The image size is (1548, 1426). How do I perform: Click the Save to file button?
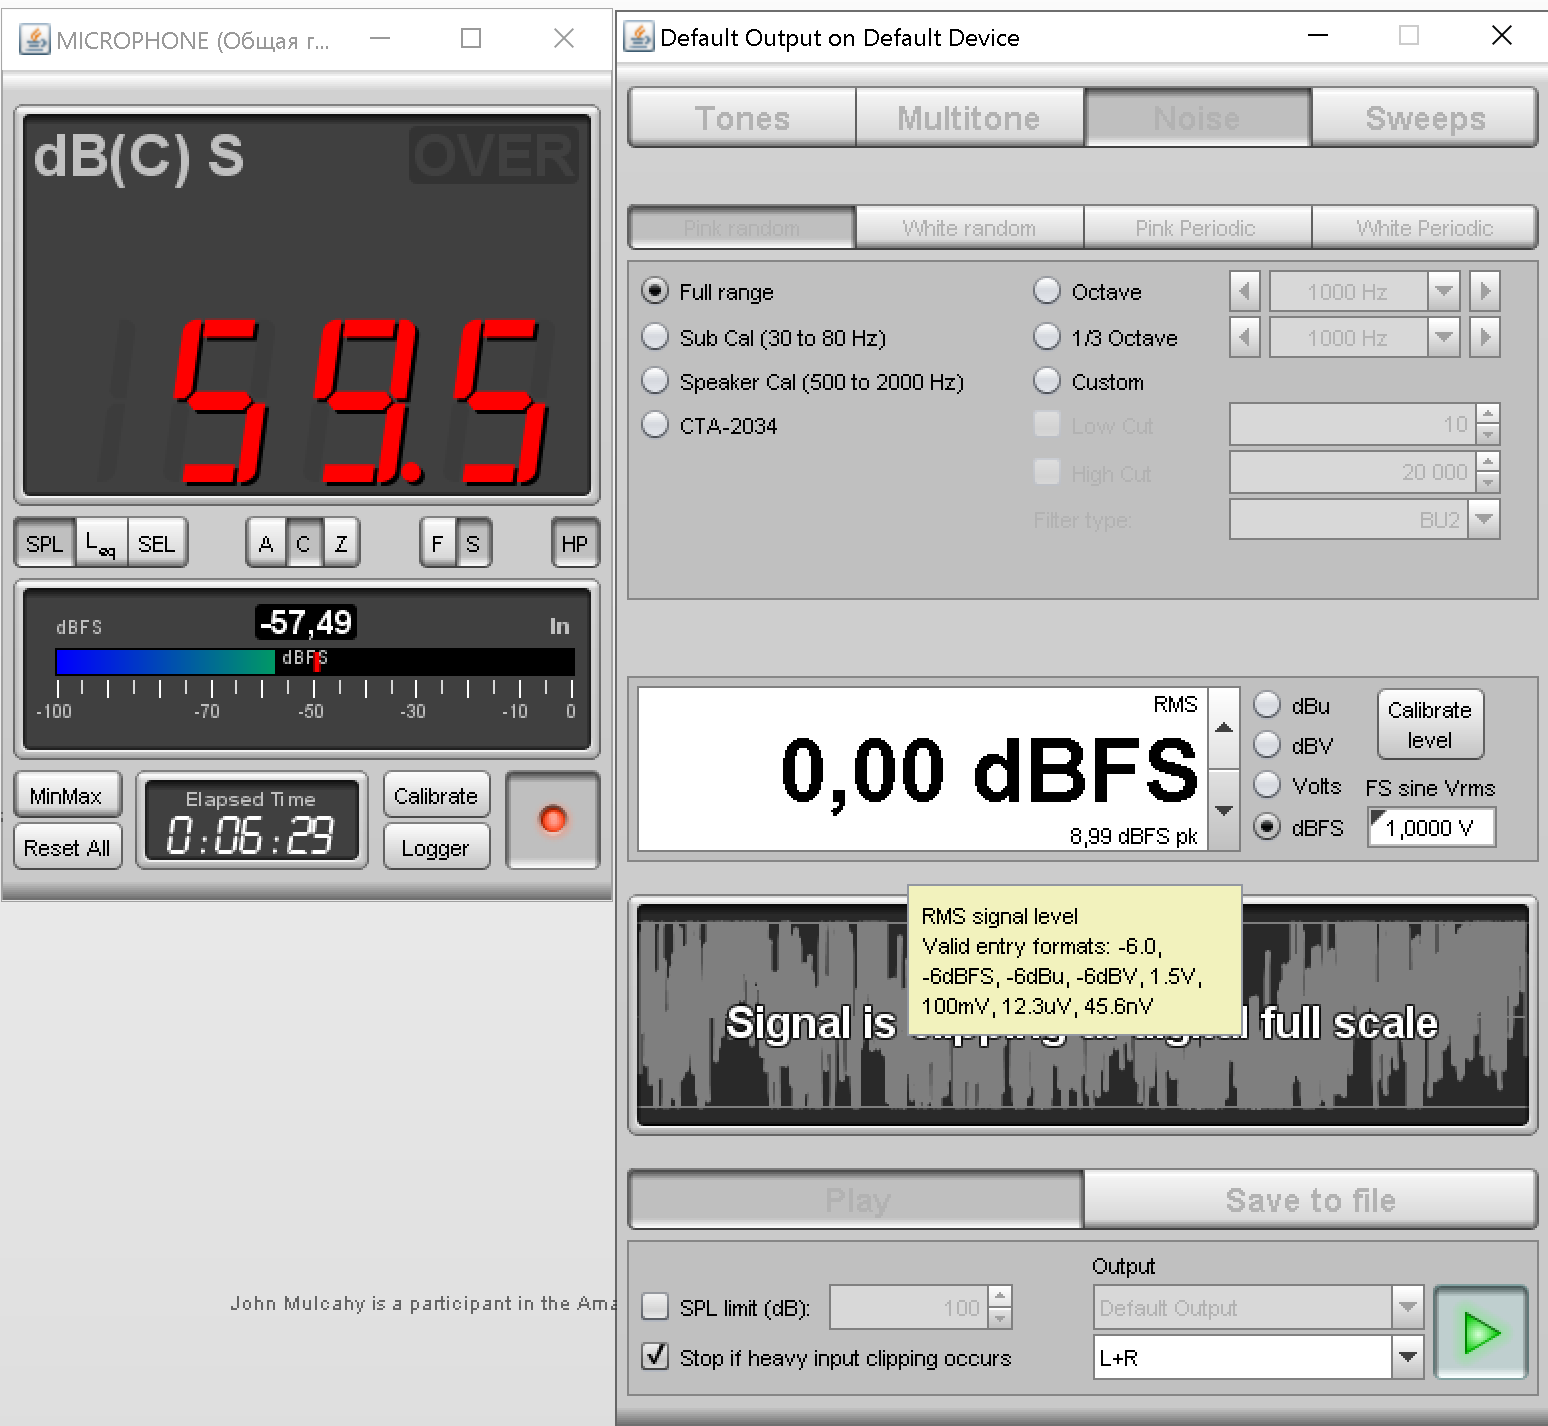(x=1310, y=1200)
